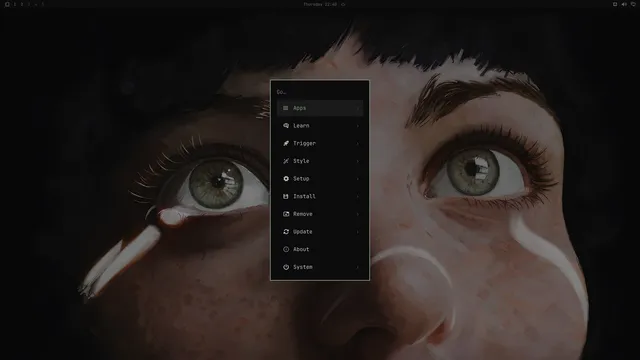Choose the Style menu entry
The height and width of the screenshot is (360, 640).
tap(320, 161)
